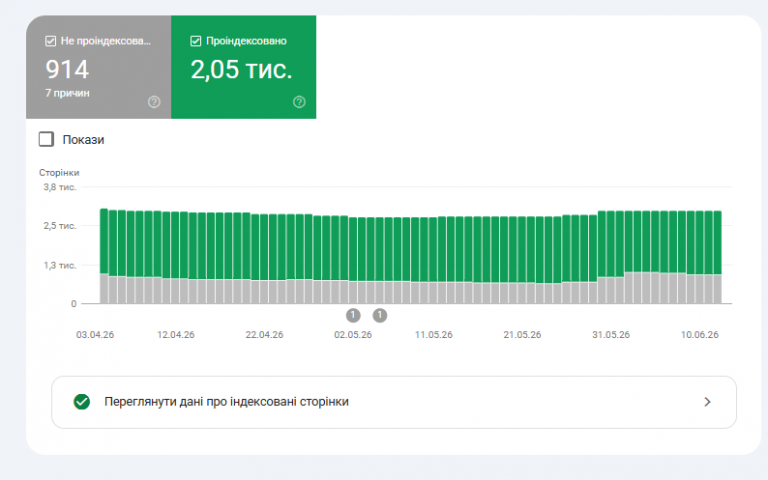Open Переглянути дані про індексовані сторінки
This screenshot has height=480, width=768.
point(394,402)
